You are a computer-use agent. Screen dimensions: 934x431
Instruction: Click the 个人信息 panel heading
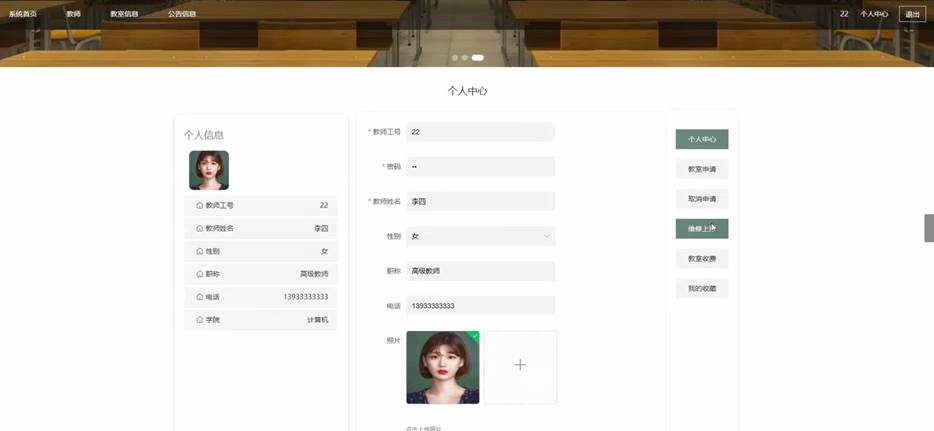click(204, 135)
